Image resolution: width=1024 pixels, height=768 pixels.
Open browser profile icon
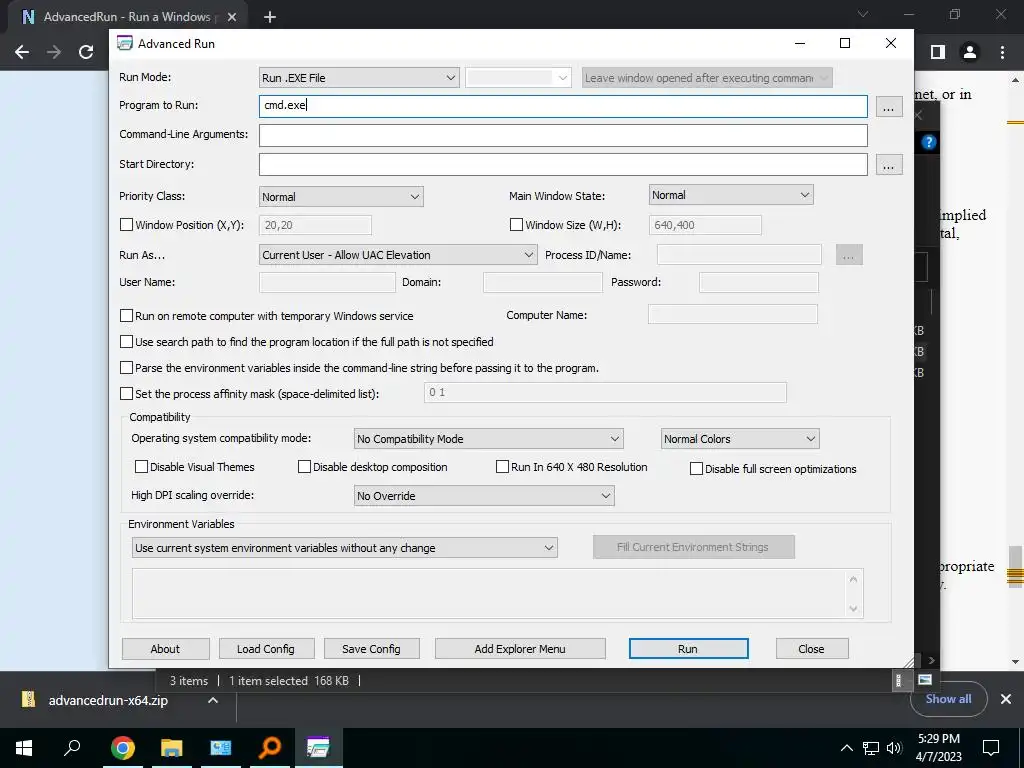[970, 52]
